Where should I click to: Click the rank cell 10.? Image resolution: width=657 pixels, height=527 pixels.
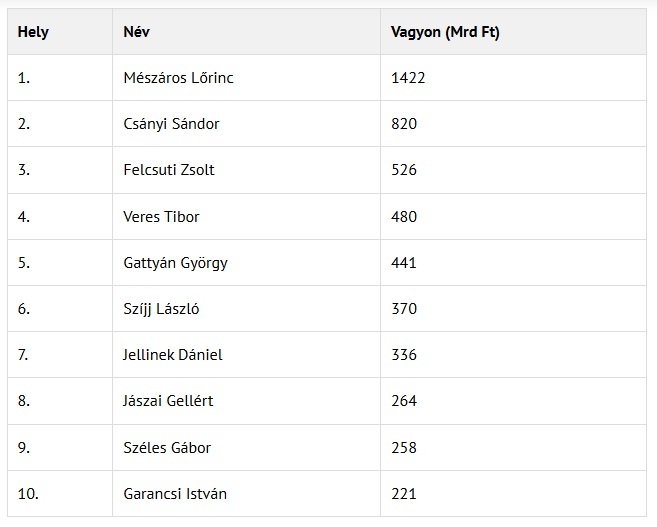[28, 494]
